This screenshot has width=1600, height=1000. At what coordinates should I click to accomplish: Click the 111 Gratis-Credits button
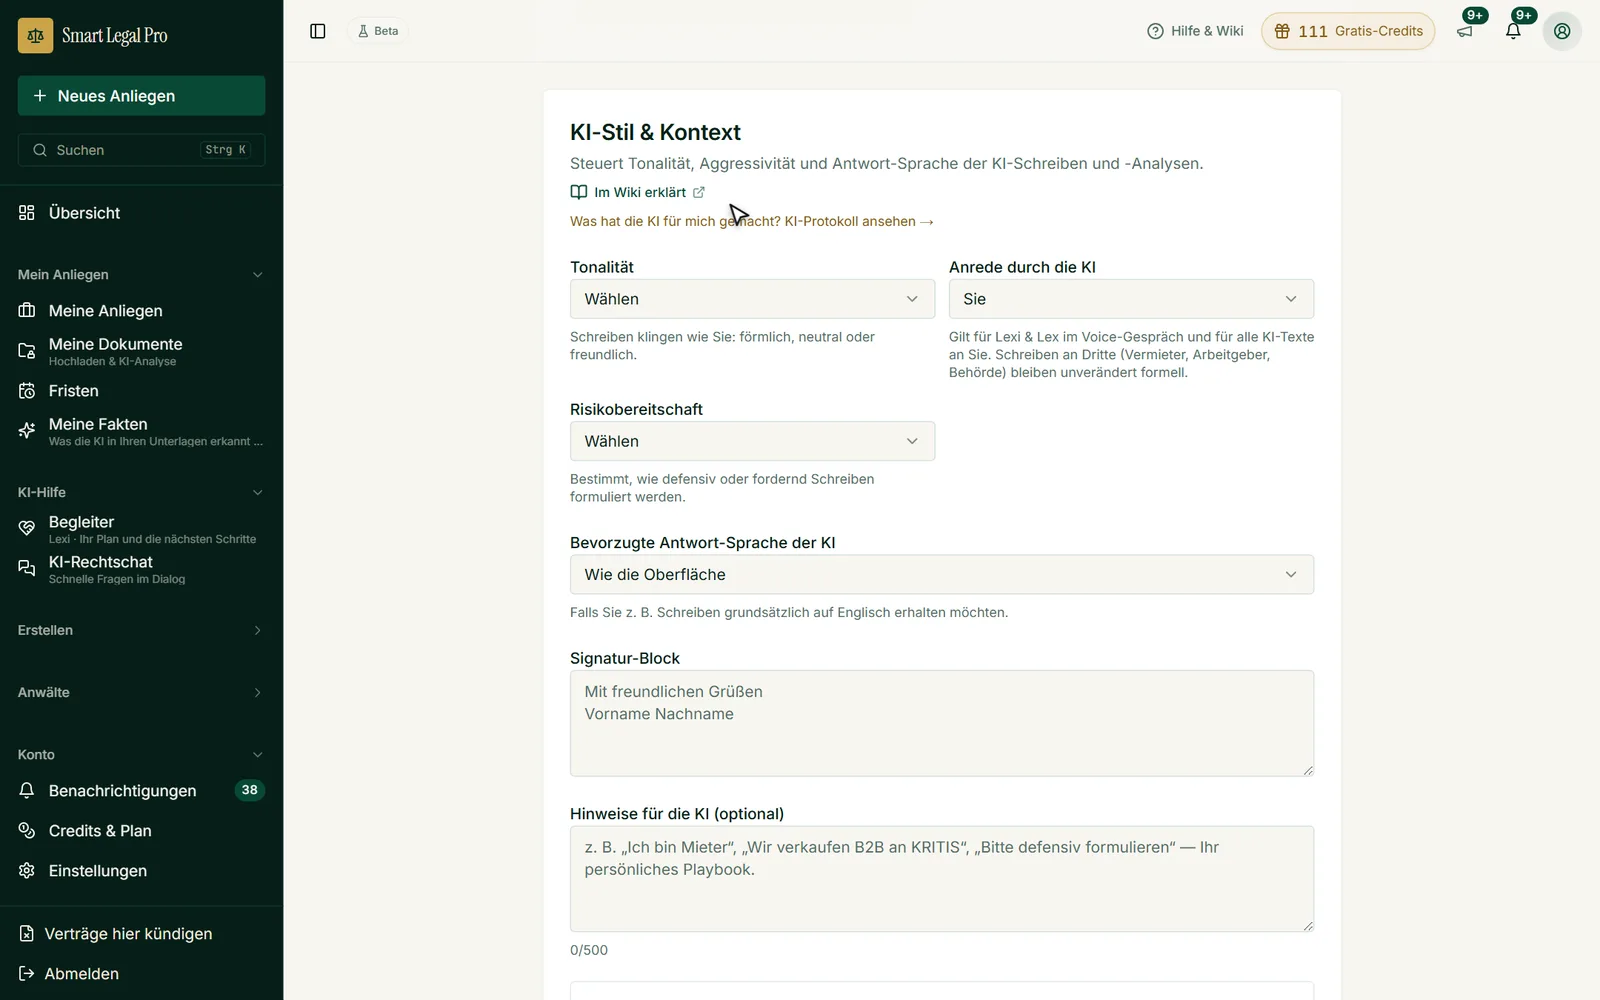1348,31
